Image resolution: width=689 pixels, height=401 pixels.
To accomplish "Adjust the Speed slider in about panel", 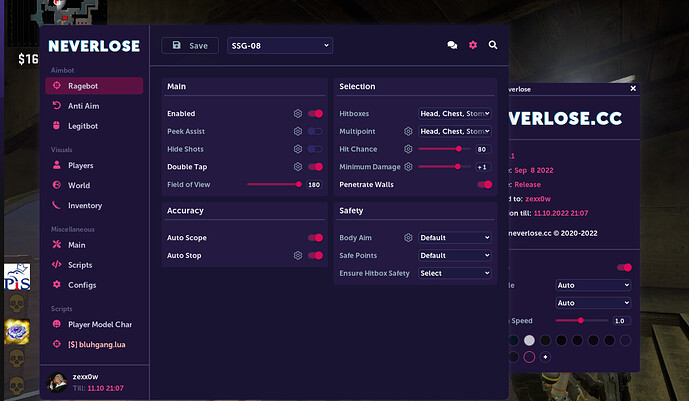I will 582,321.
